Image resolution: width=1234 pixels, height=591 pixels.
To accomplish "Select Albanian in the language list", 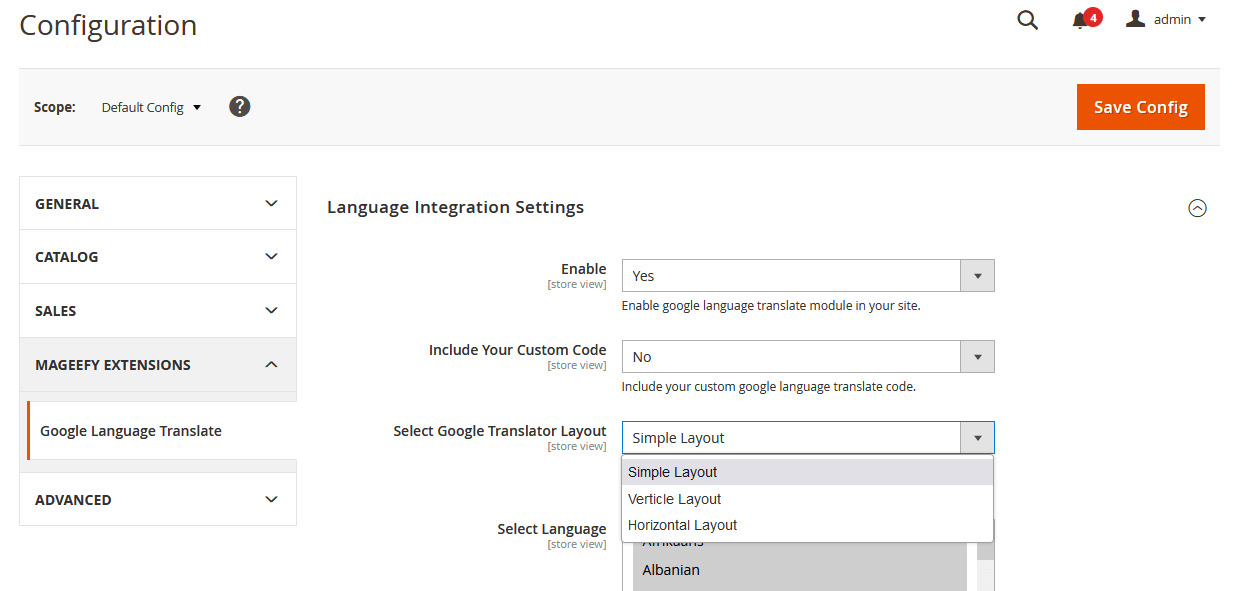I will [x=670, y=569].
